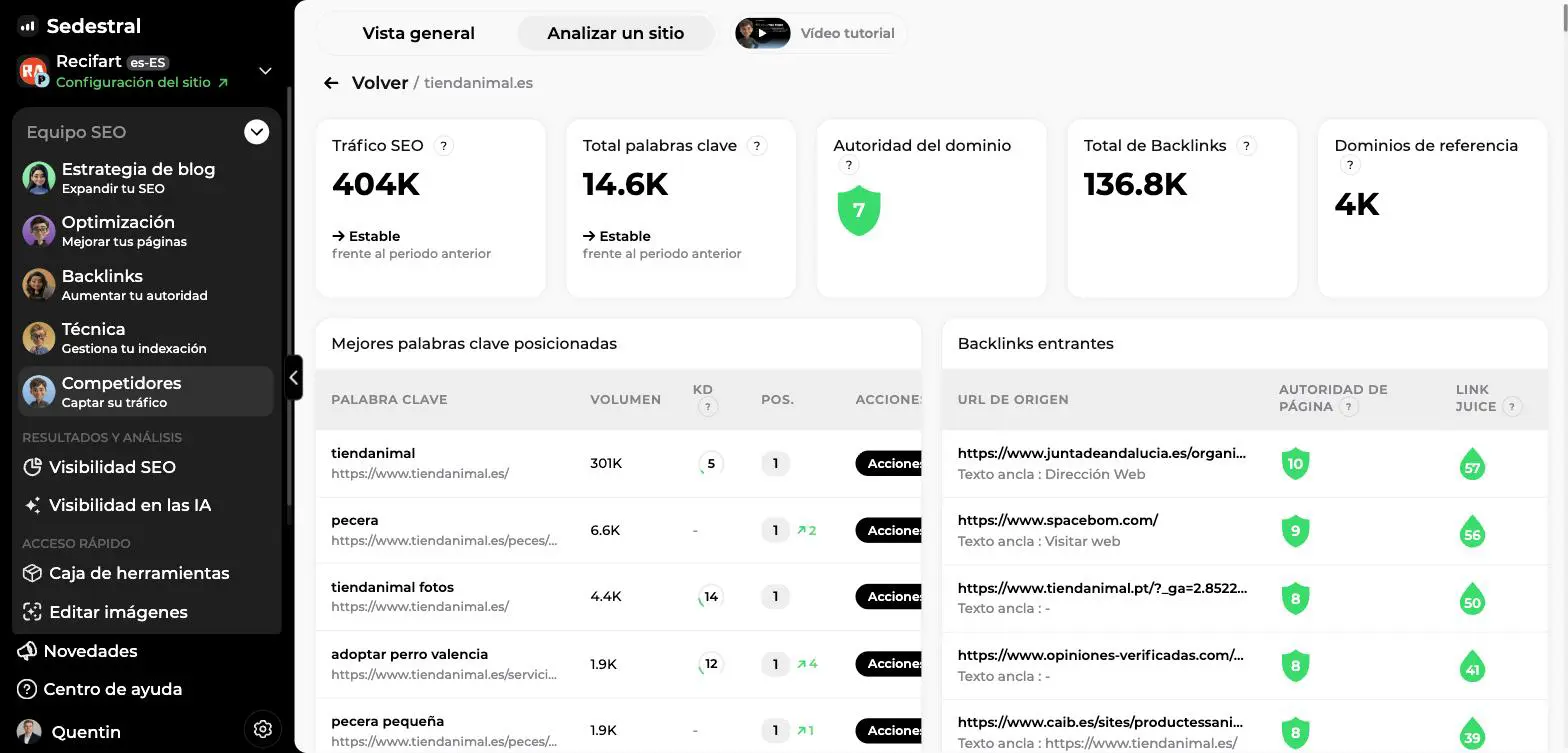Open Acciones for pecera keyword

(888, 530)
